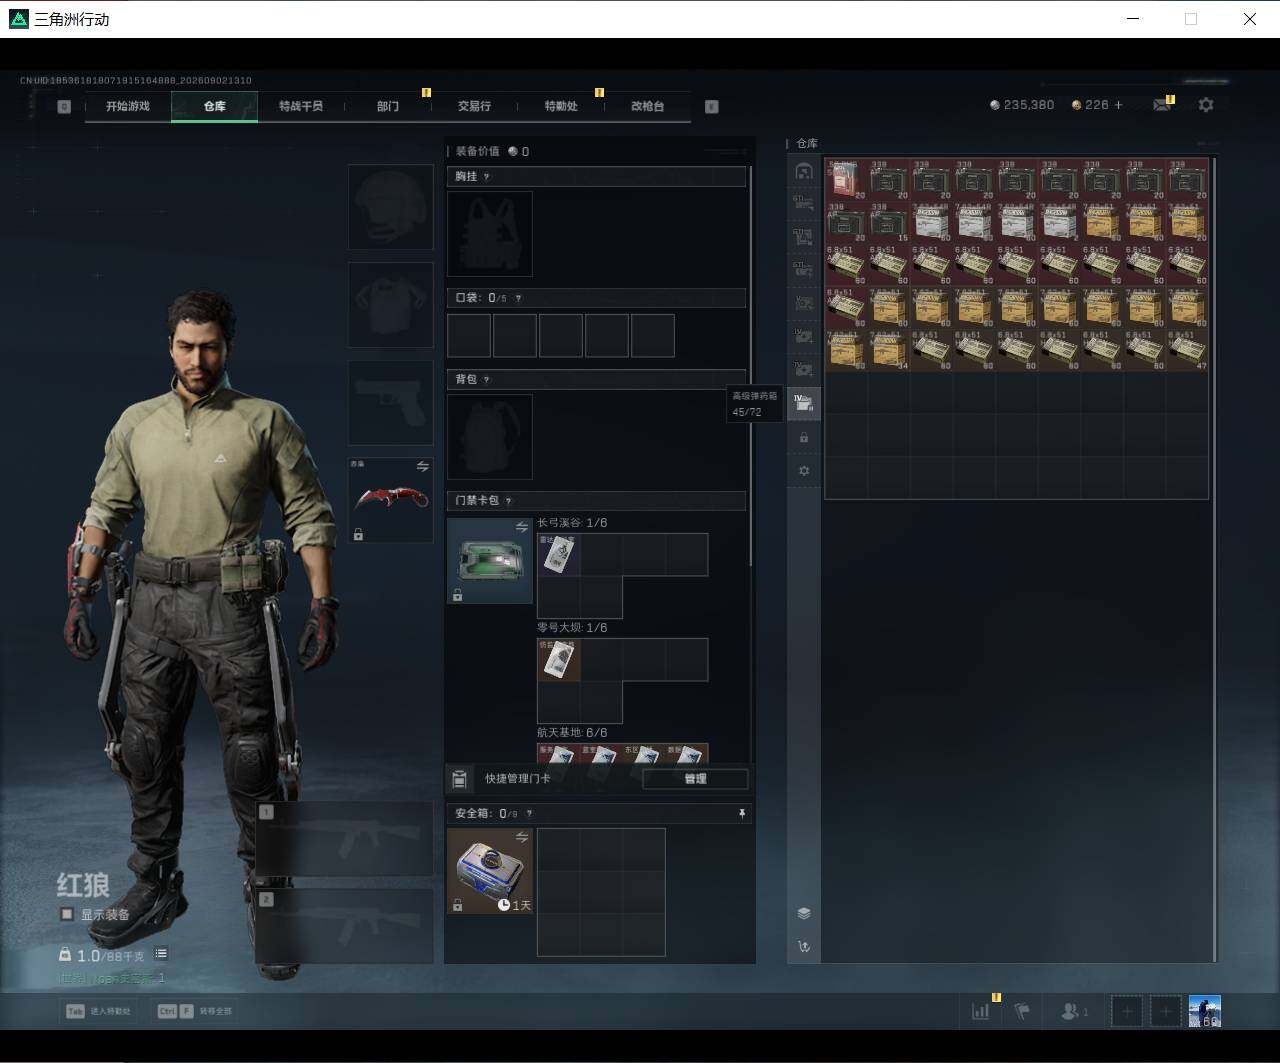Click the sort/organize icon at sidebar bottom
The image size is (1280, 1063).
pyautogui.click(x=804, y=947)
